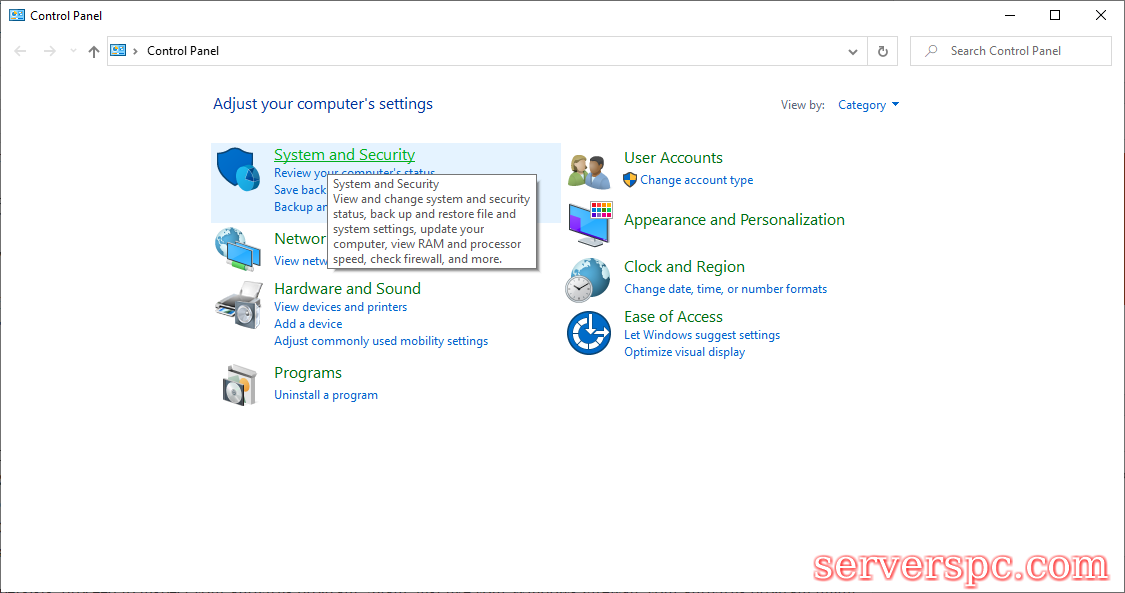Refresh the Control Panel address bar
1125x593 pixels.
(882, 51)
